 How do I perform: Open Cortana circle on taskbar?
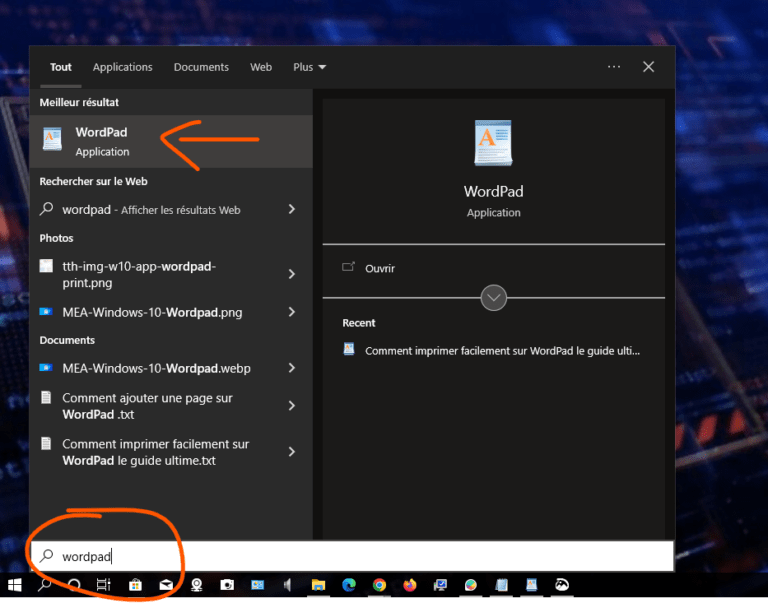click(74, 585)
